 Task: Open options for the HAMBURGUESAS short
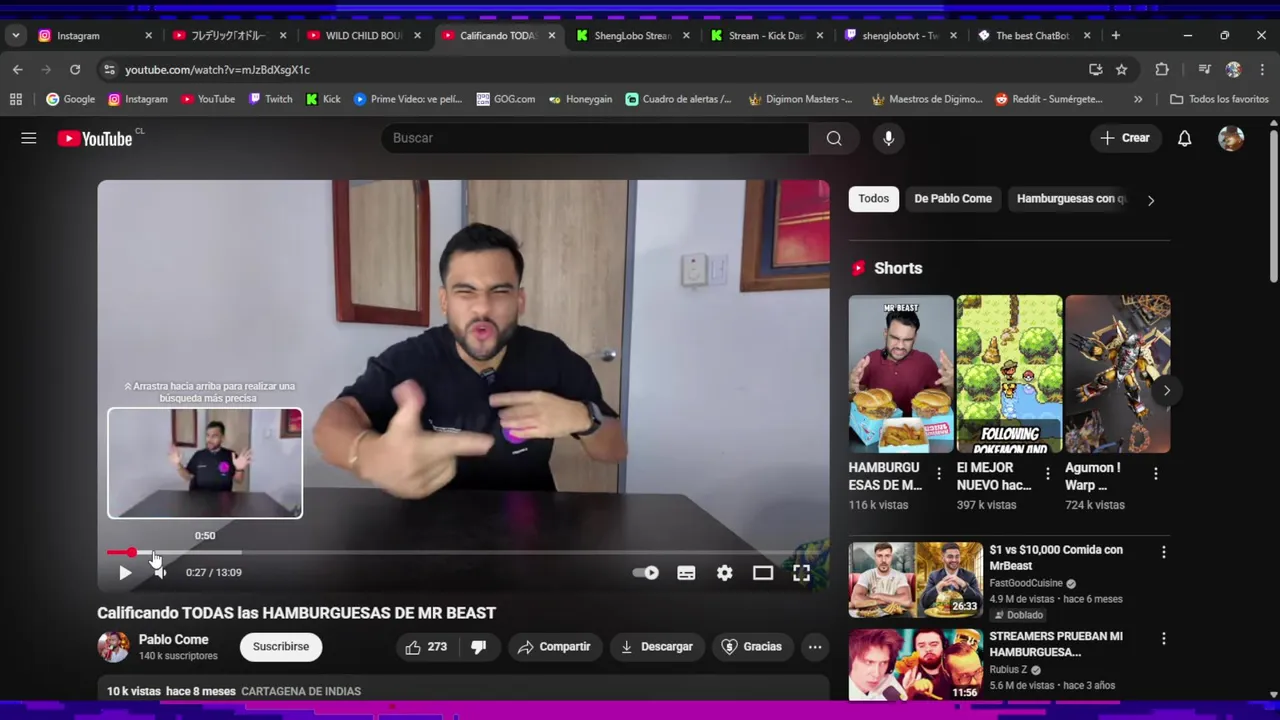(938, 474)
